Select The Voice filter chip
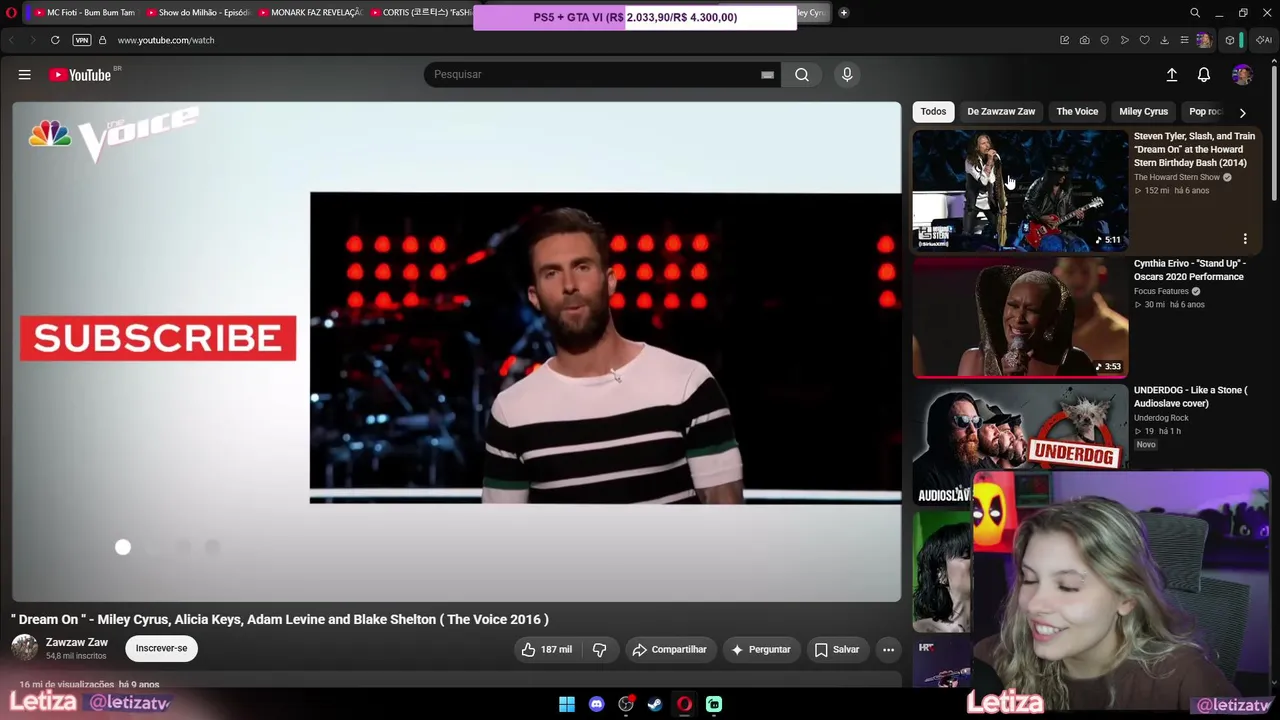The height and width of the screenshot is (720, 1280). click(1077, 112)
